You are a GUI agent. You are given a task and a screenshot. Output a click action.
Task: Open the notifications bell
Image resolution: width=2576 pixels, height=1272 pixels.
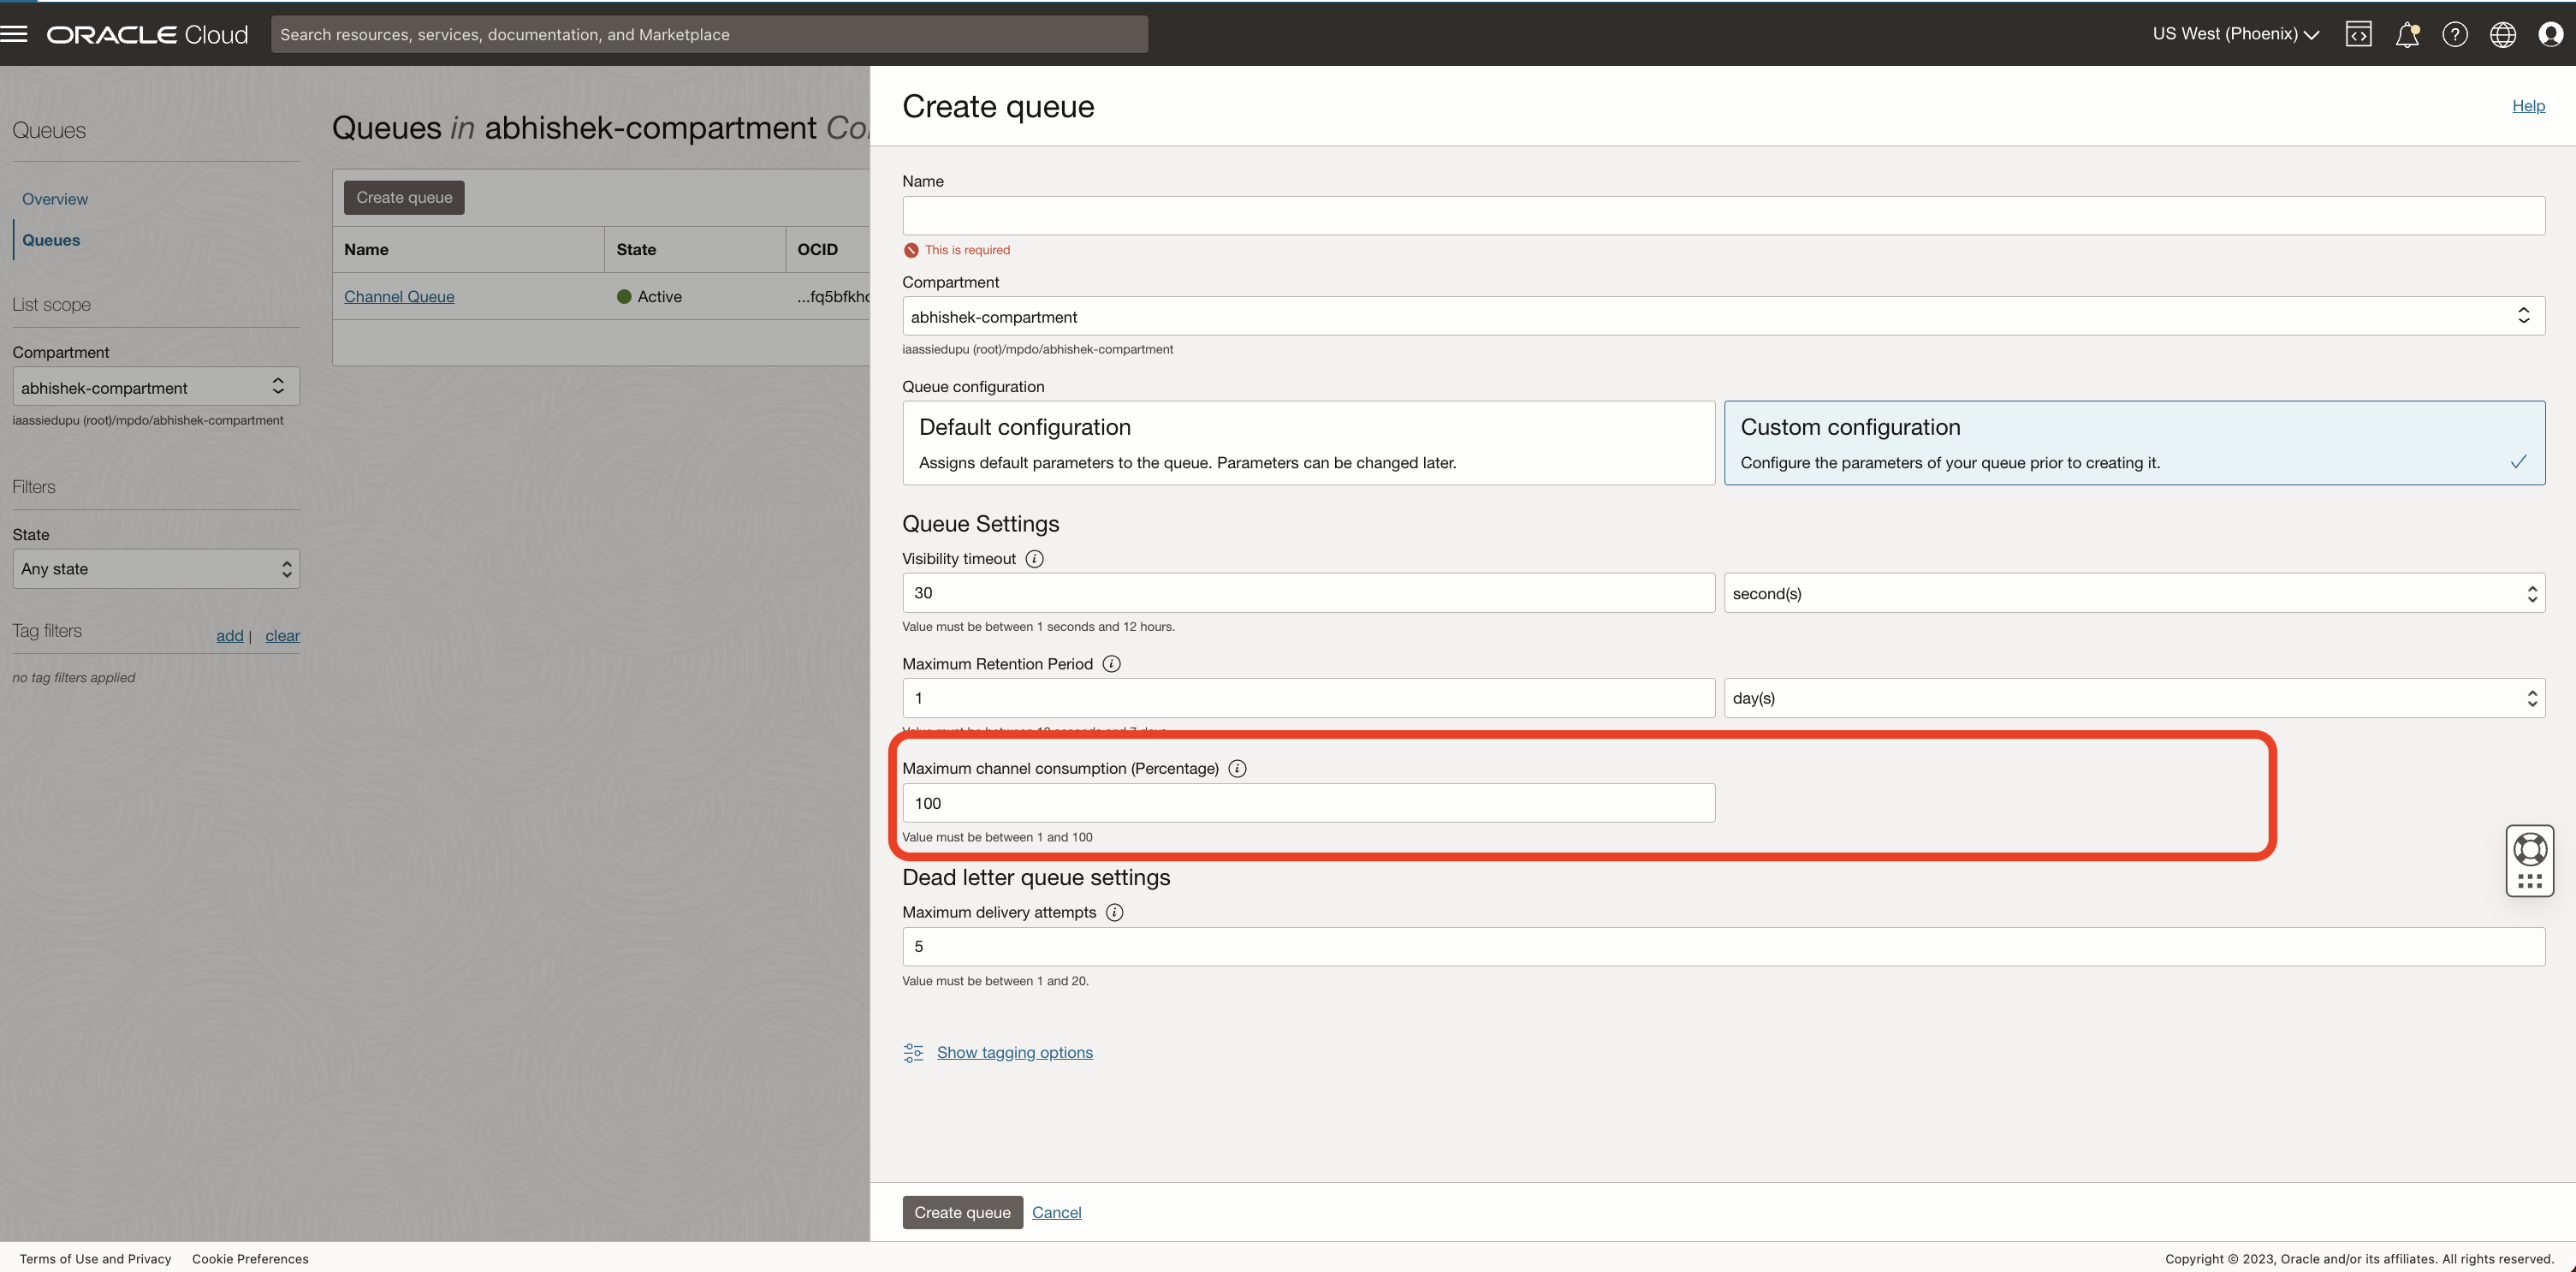pyautogui.click(x=2407, y=33)
